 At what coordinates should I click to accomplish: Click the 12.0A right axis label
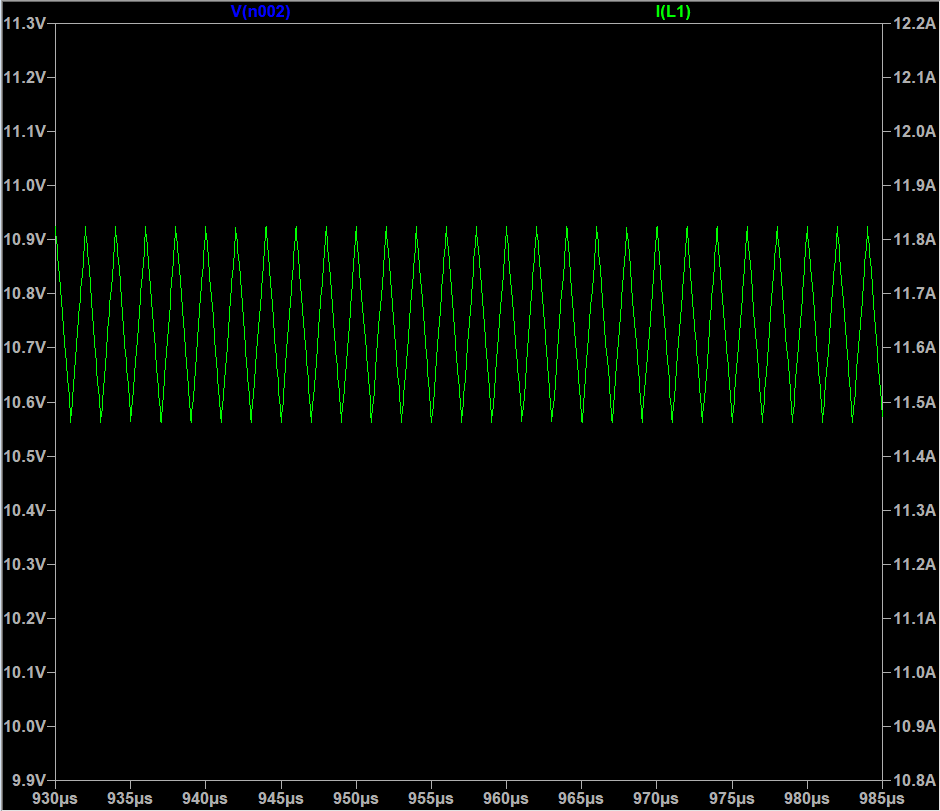915,131
